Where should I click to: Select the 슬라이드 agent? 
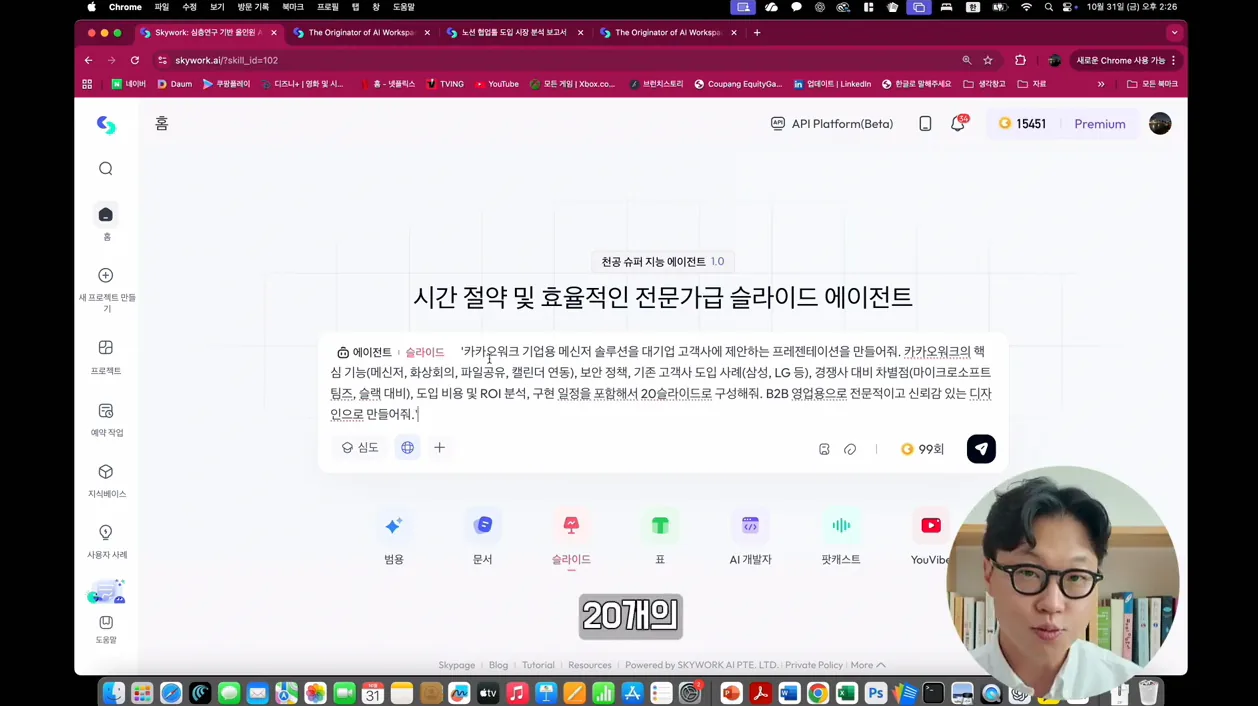571,539
